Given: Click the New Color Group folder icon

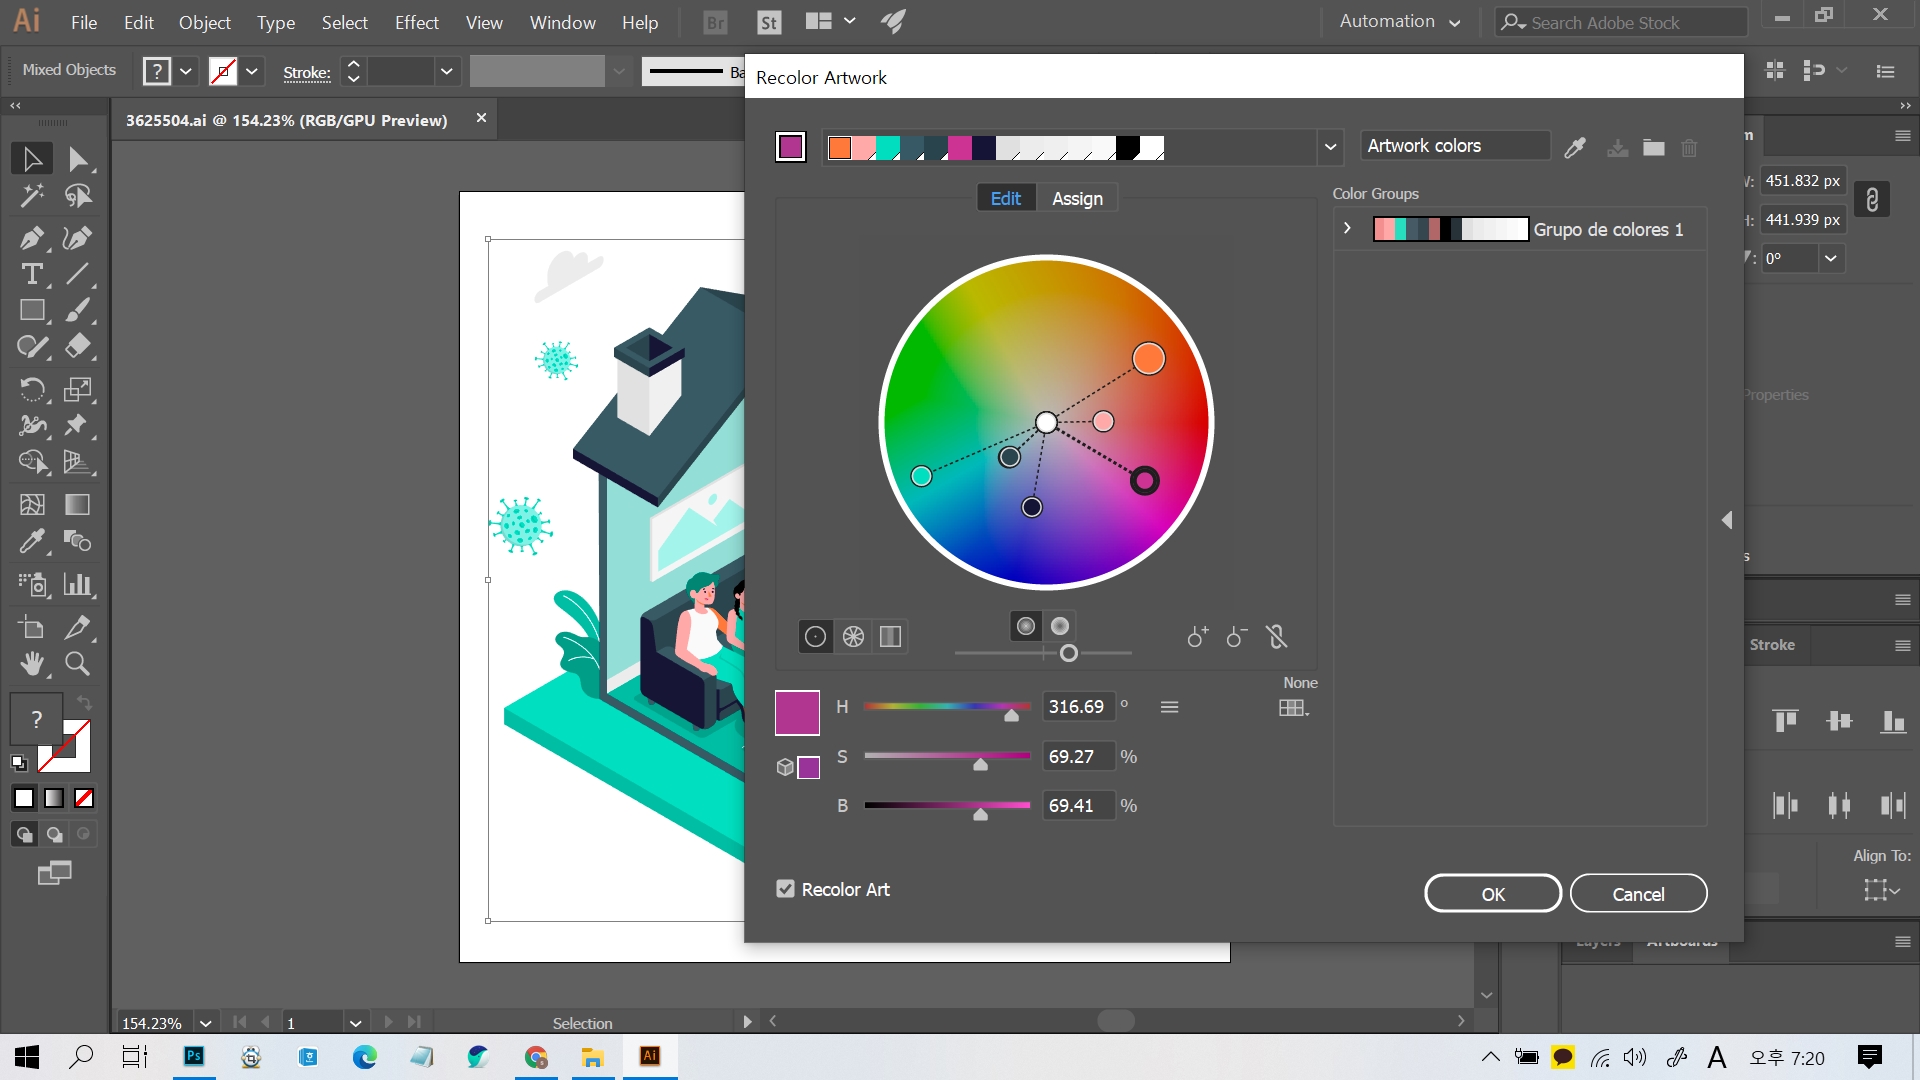Looking at the screenshot, I should [x=1653, y=148].
